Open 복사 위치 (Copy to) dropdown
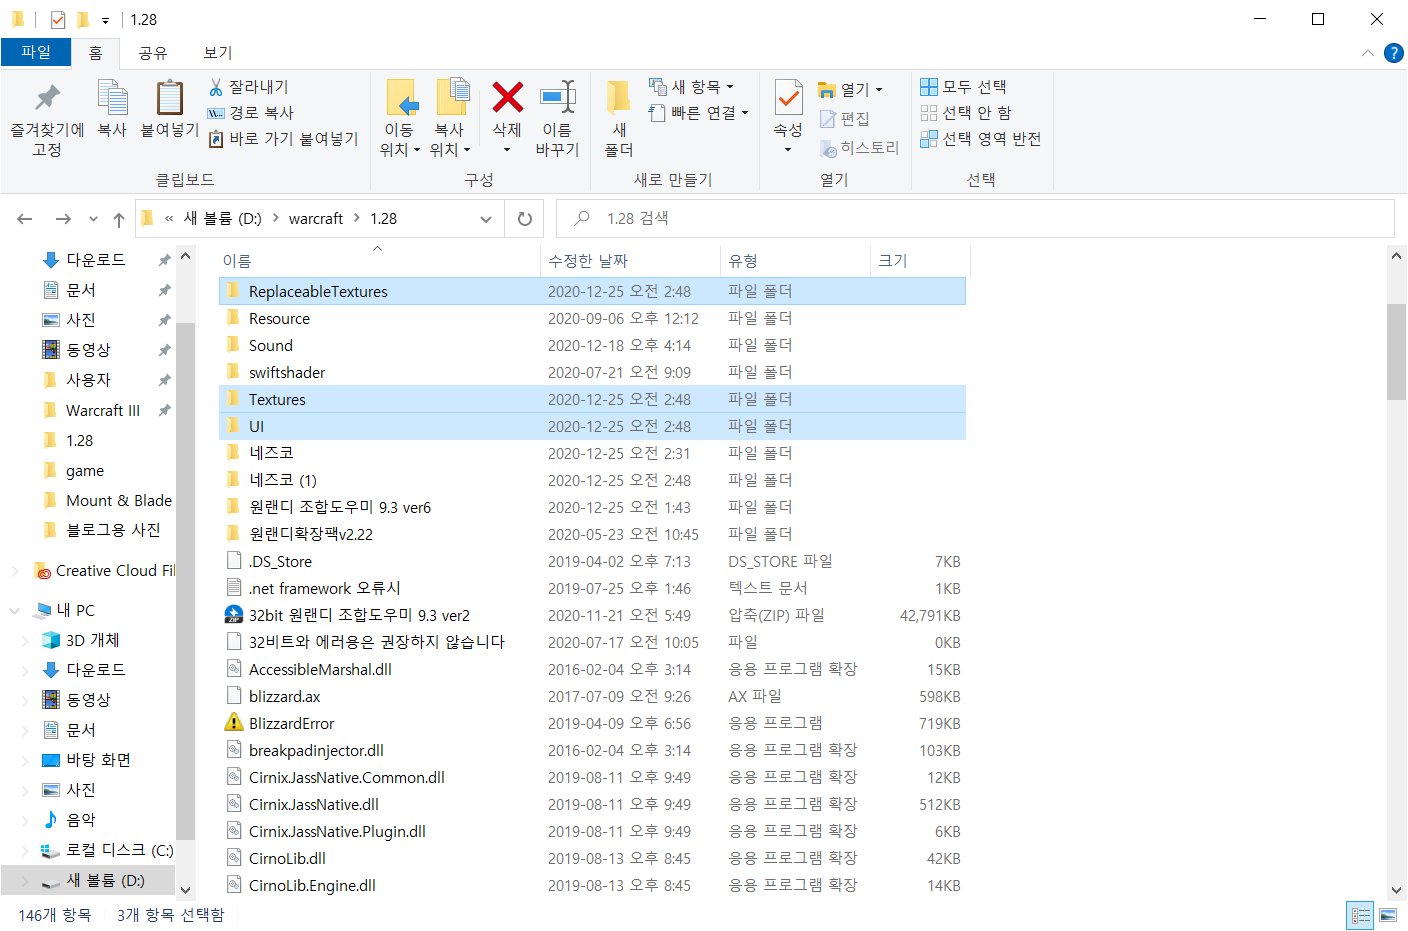This screenshot has width=1408, height=931. point(449,140)
